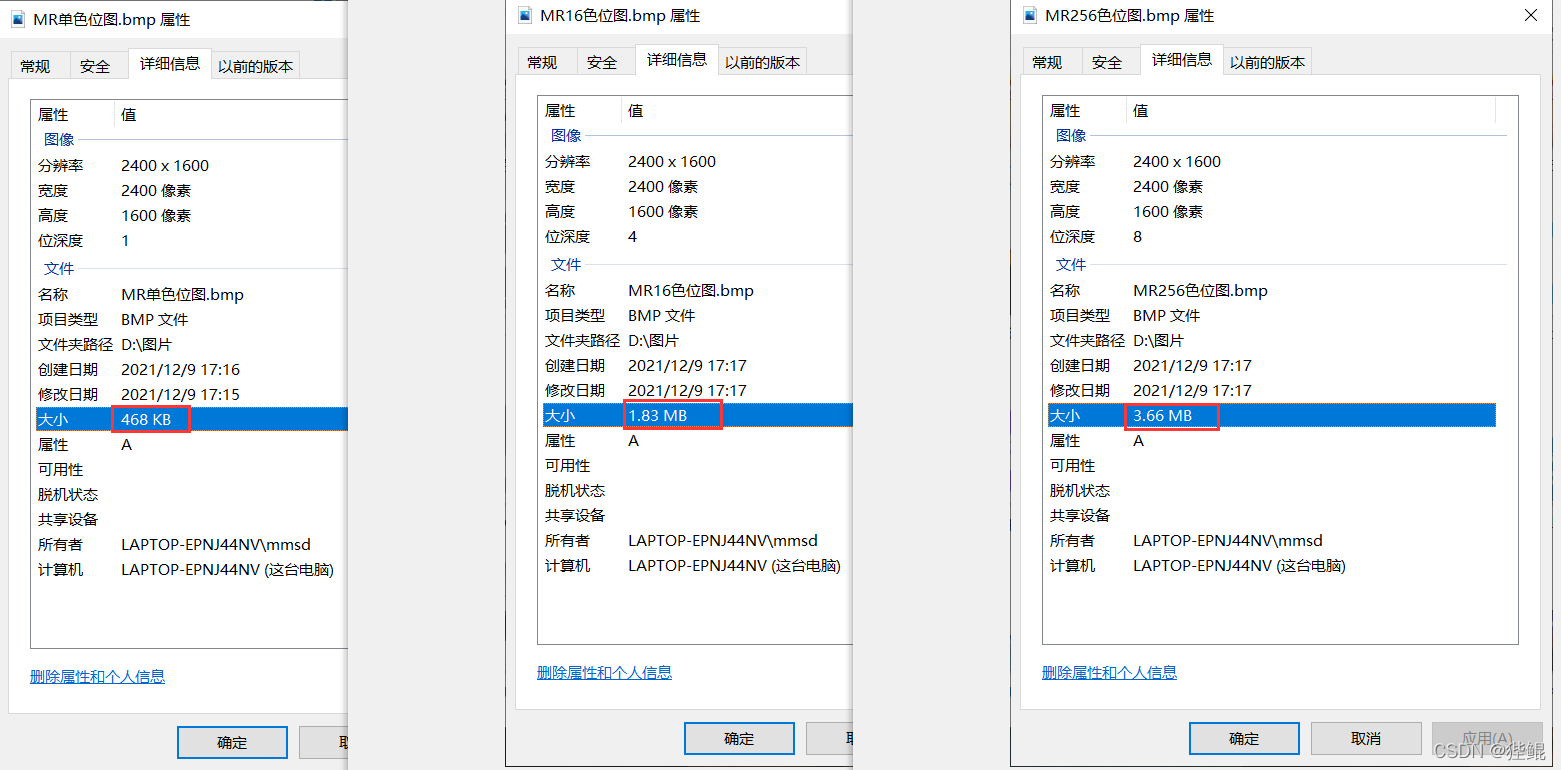This screenshot has width=1561, height=770.
Task: Click the file icon in MR256色位图.bmp title bar
Action: [x=1030, y=15]
